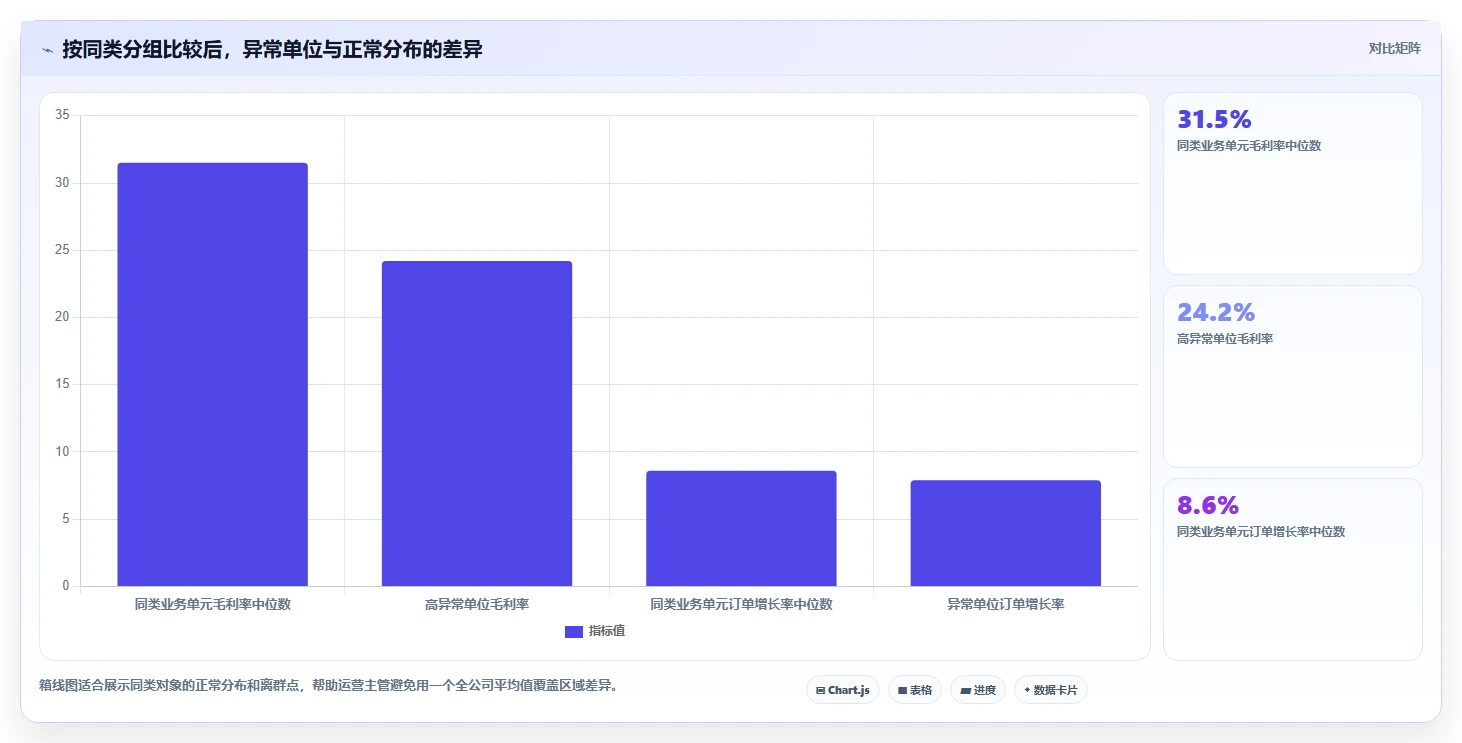Select the 数据卡片 pill tag
This screenshot has width=1462, height=743.
click(x=1051, y=690)
